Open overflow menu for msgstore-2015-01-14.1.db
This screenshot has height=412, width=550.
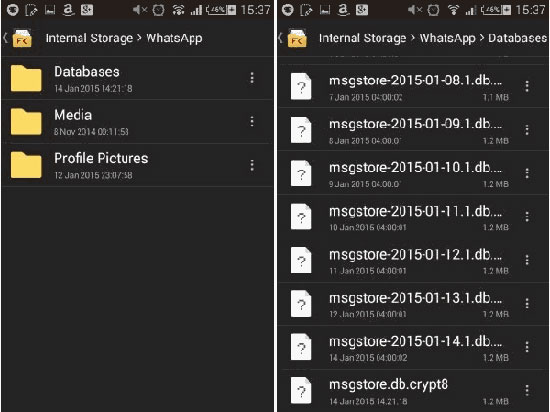[527, 347]
